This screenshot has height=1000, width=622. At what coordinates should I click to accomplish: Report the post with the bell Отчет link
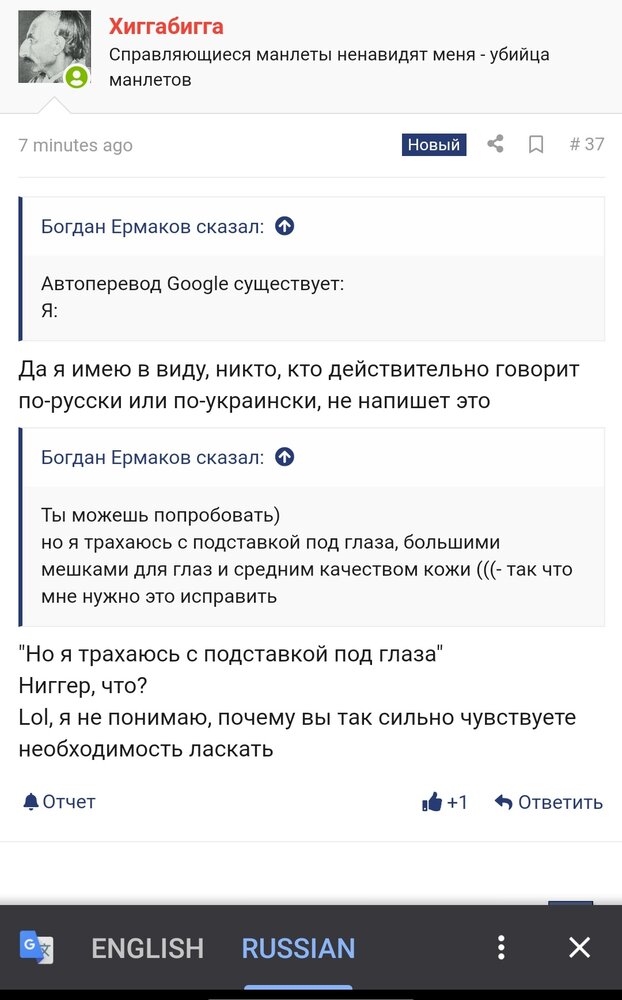[59, 802]
